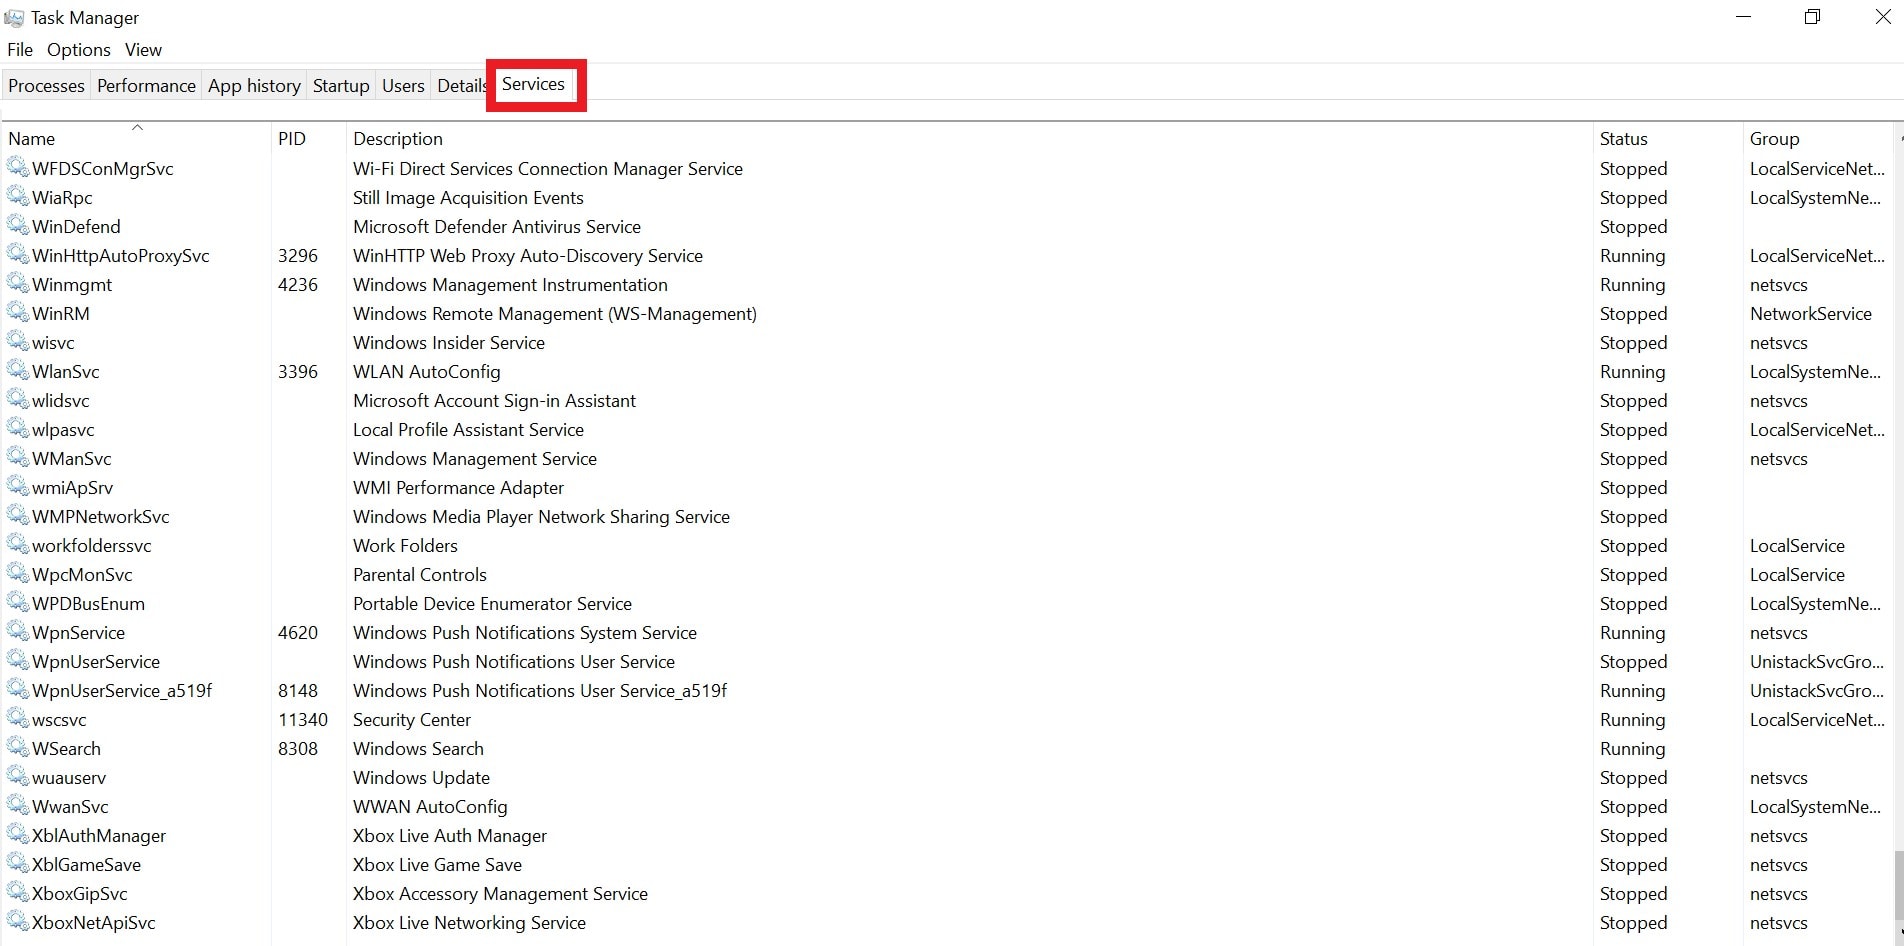This screenshot has height=946, width=1904.
Task: Click the WMPNetworkSvc service icon
Action: click(x=18, y=515)
